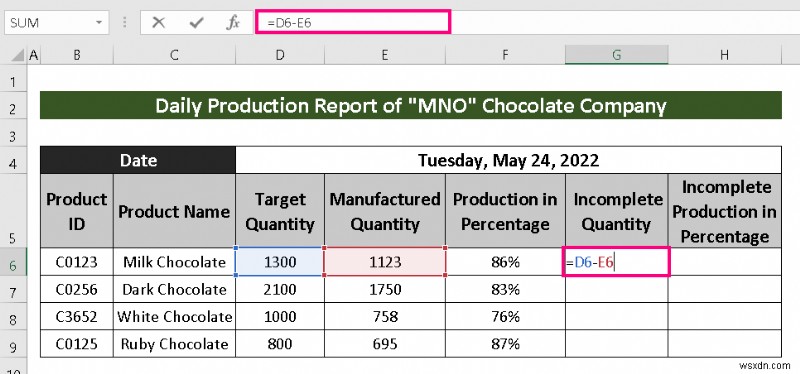Select the 87% percentage cell
This screenshot has width=800, height=374.
tap(505, 344)
